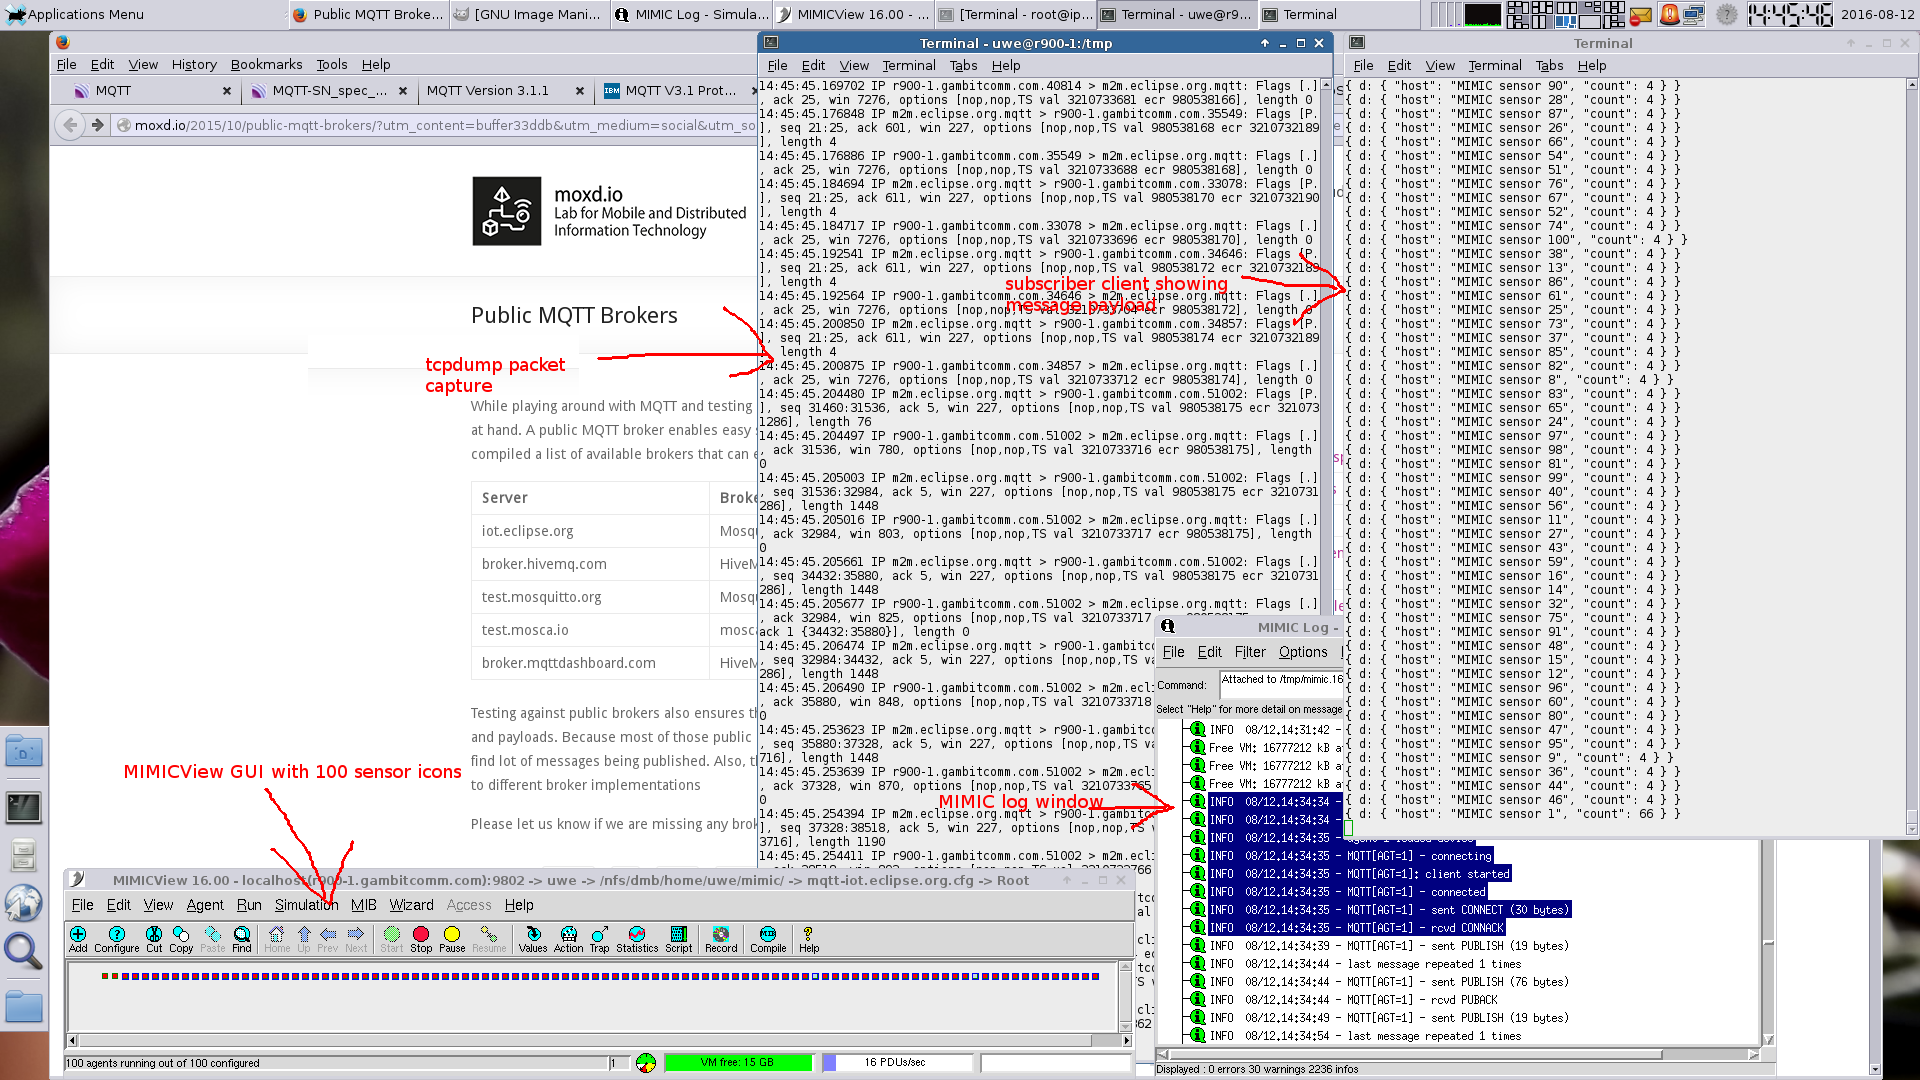Open the Wizard menu in MIMICView

point(411,905)
